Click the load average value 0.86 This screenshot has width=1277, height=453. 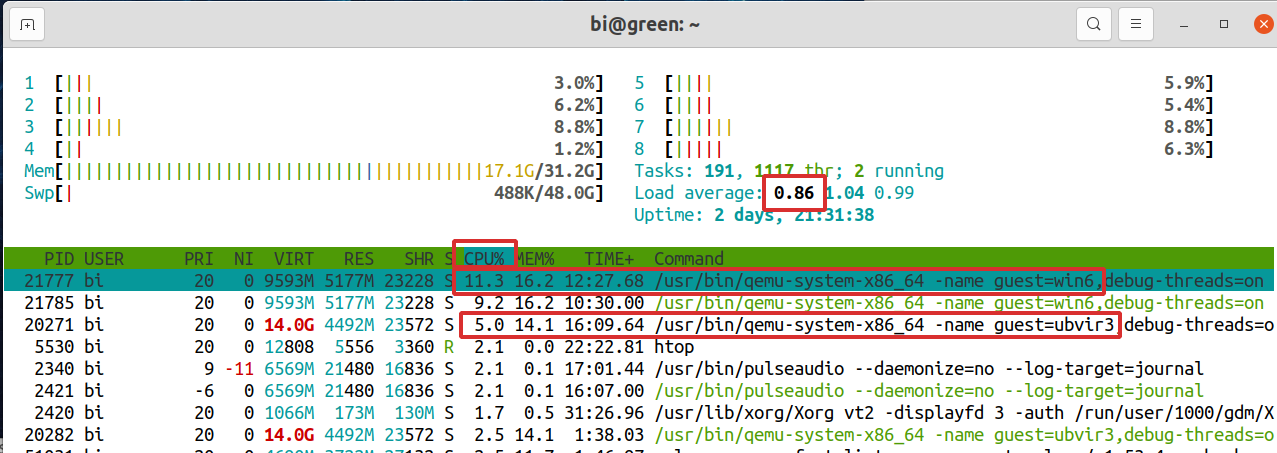pos(793,193)
